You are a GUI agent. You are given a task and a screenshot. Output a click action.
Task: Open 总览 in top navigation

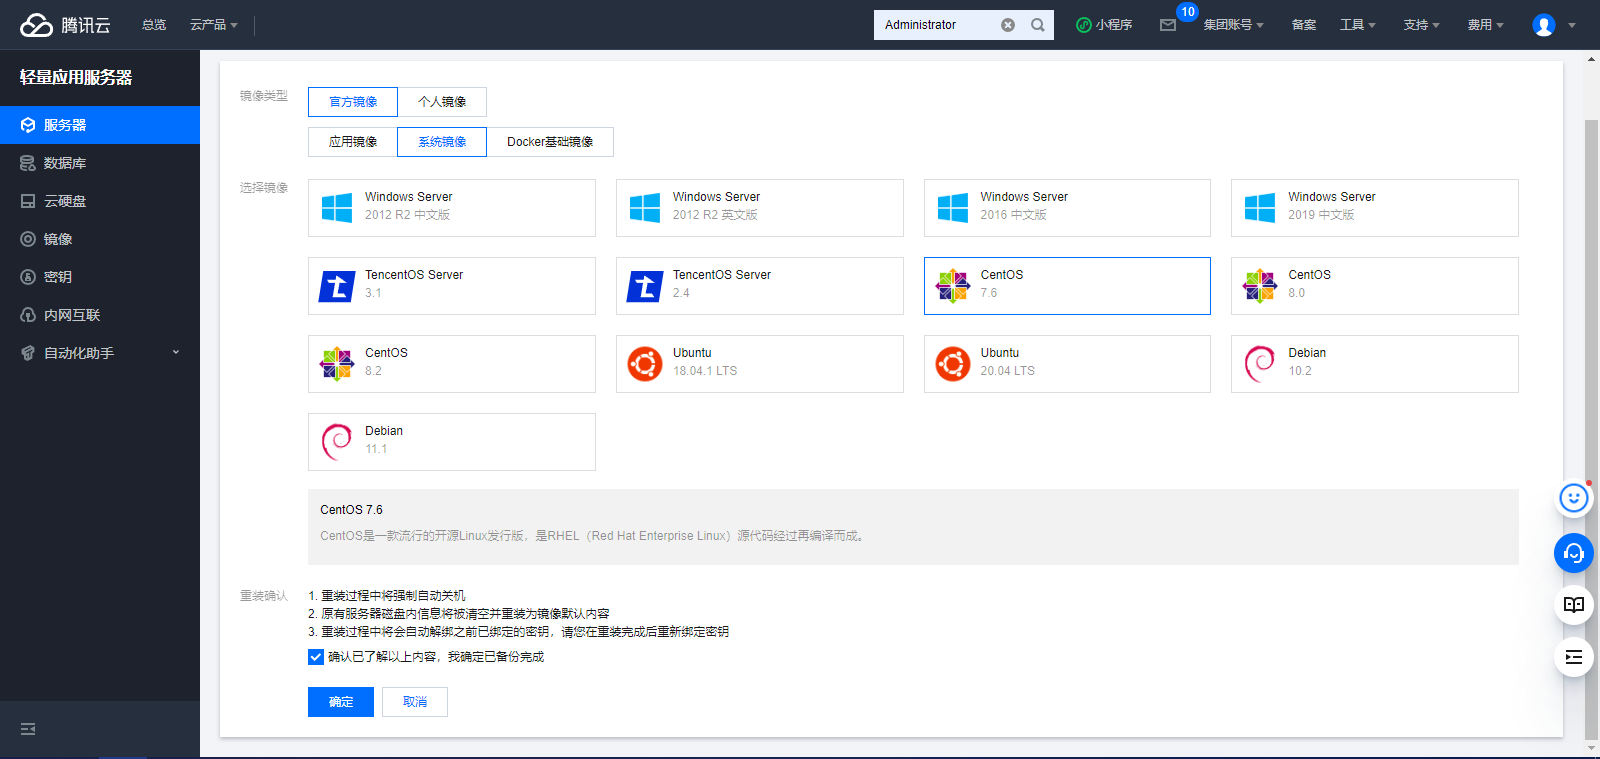click(154, 25)
